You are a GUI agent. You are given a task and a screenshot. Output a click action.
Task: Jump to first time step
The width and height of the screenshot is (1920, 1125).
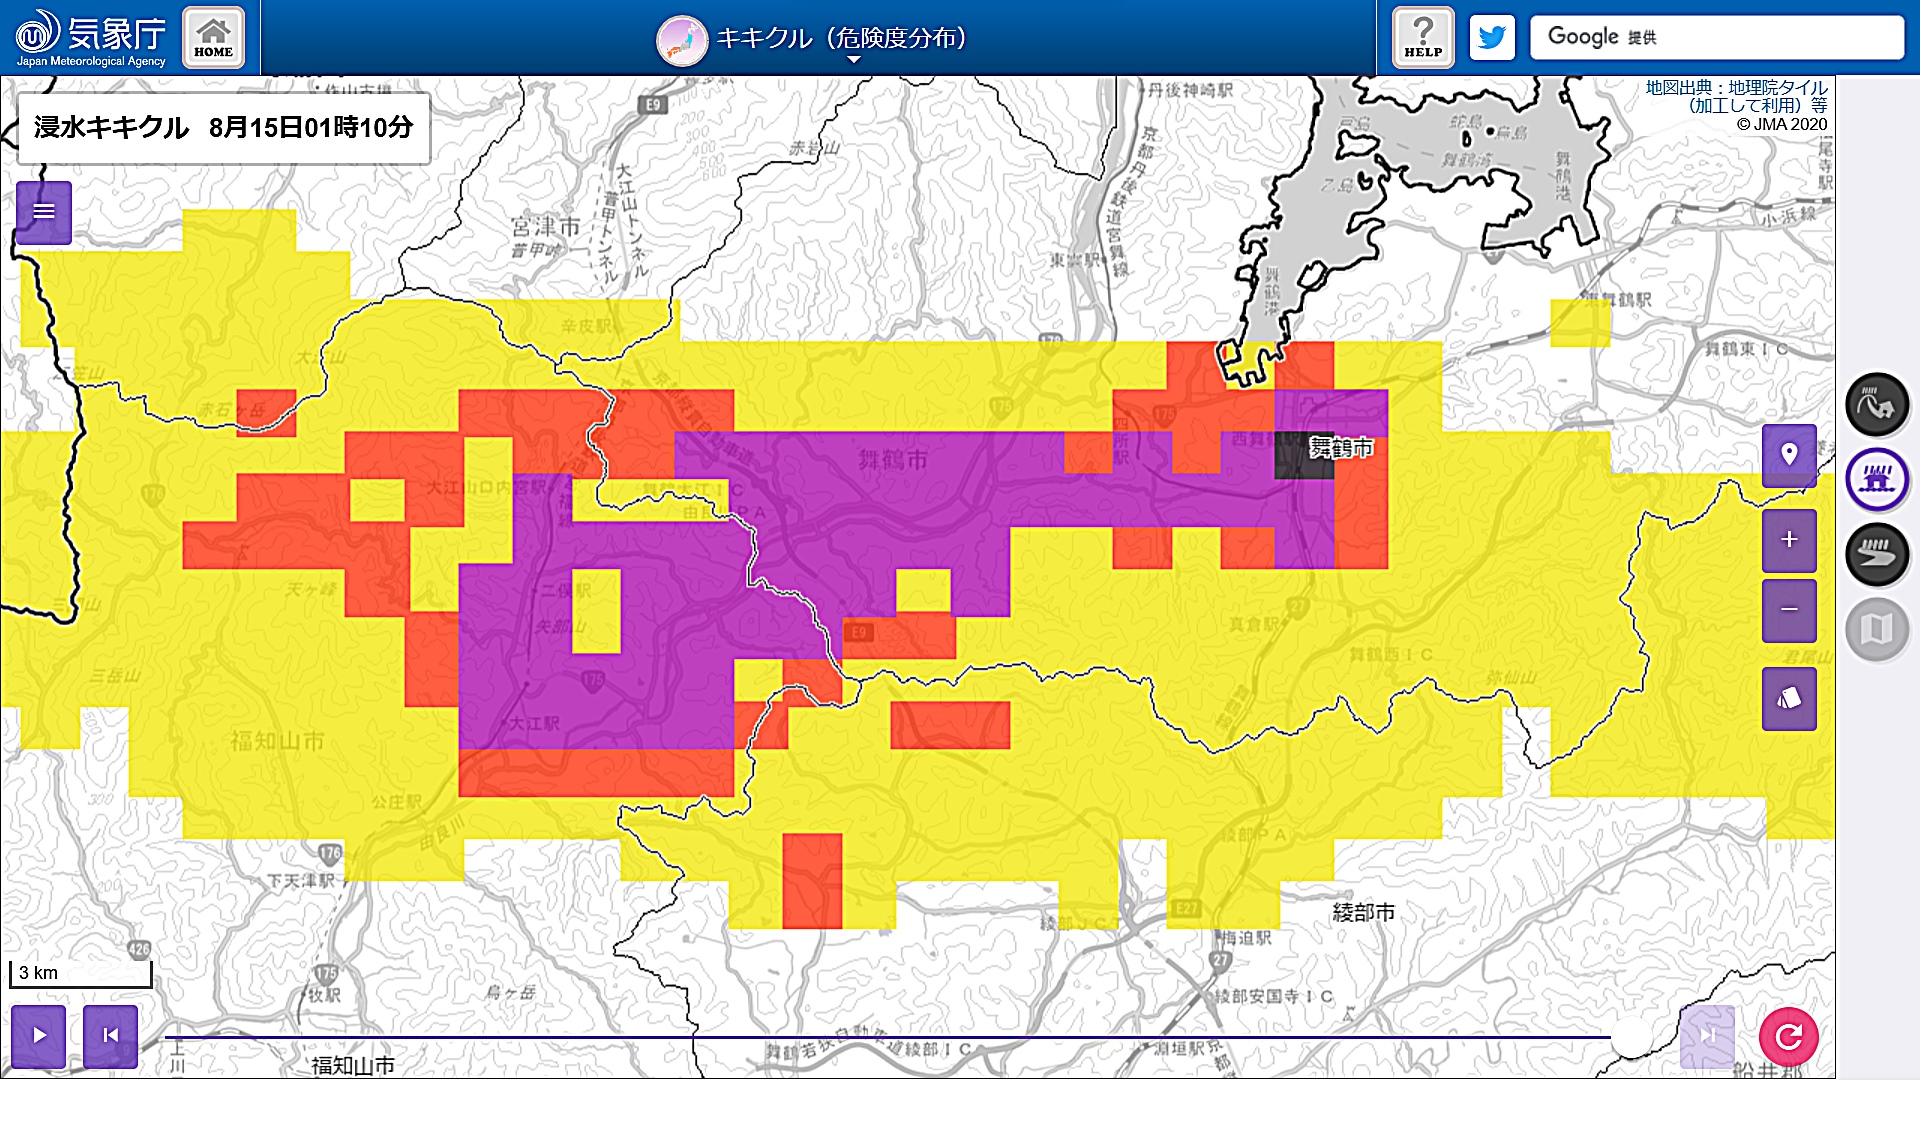tap(111, 1036)
